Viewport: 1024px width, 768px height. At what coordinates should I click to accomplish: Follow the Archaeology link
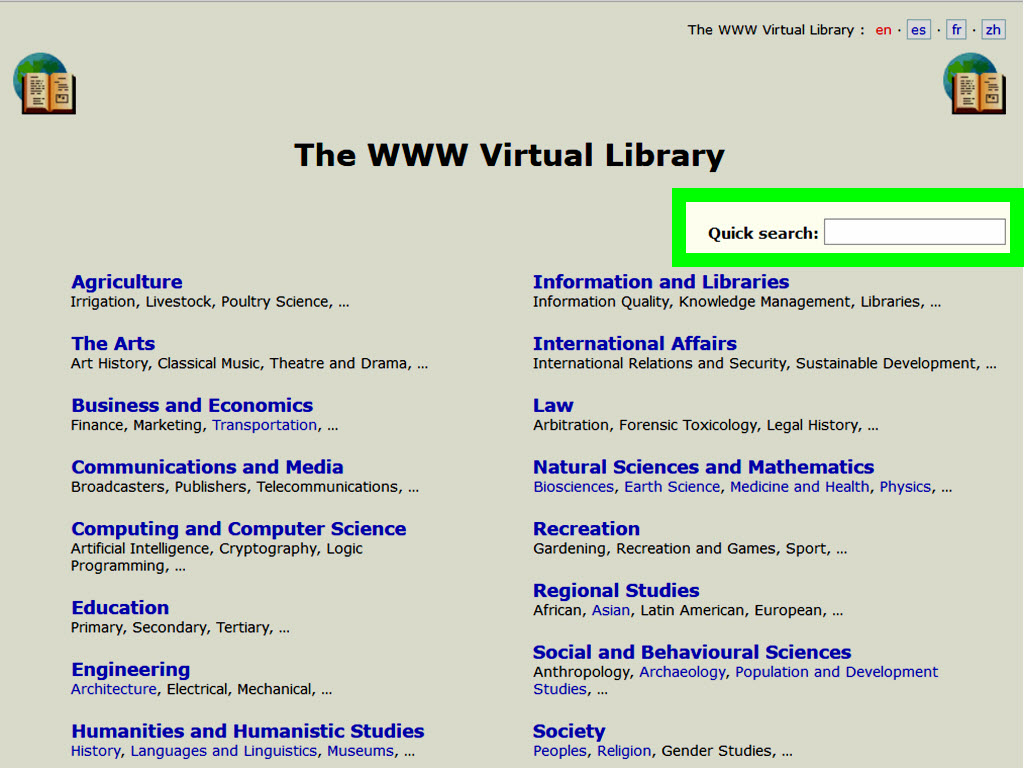point(682,672)
